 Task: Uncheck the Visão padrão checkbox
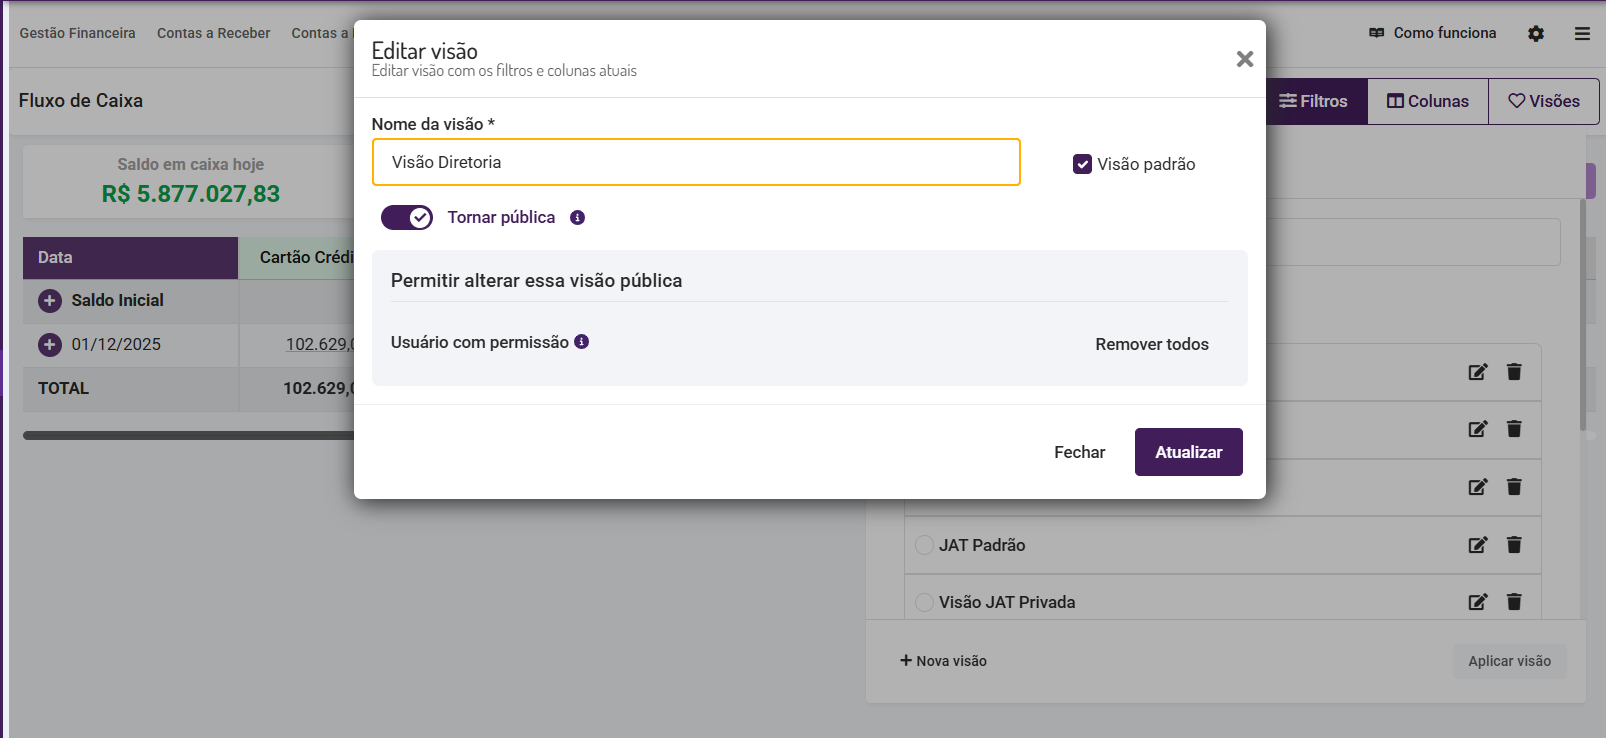[x=1082, y=164]
